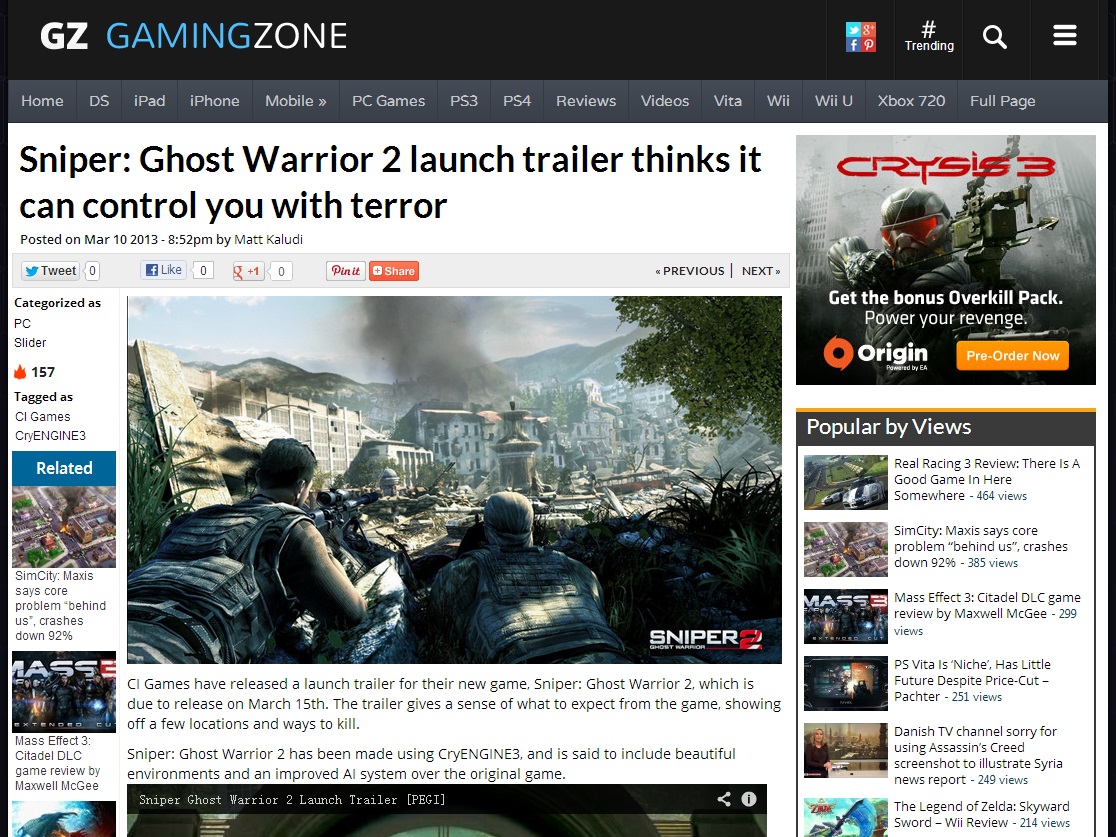The image size is (1116, 837).
Task: Select Full Page in navigation bar
Action: 1002,101
